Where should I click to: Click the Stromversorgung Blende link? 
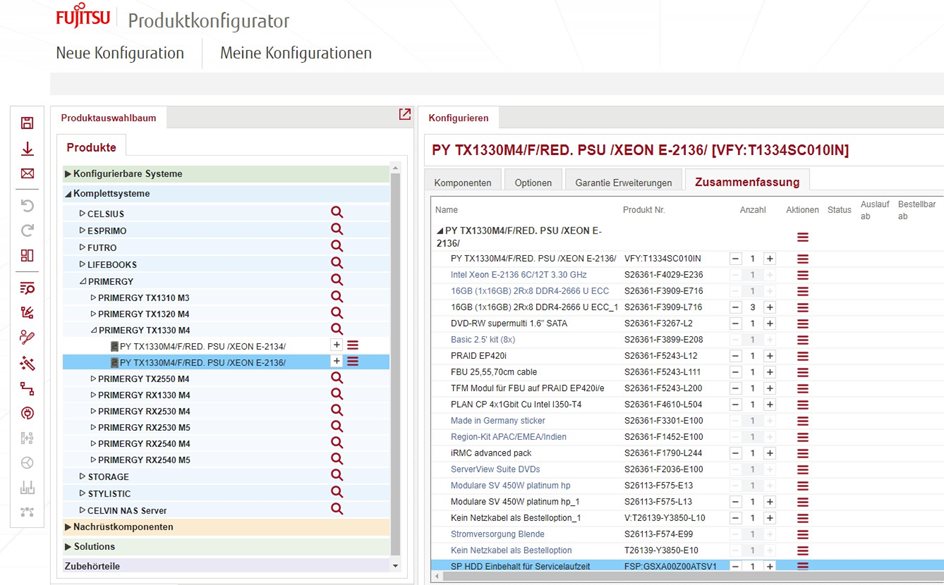[497, 534]
